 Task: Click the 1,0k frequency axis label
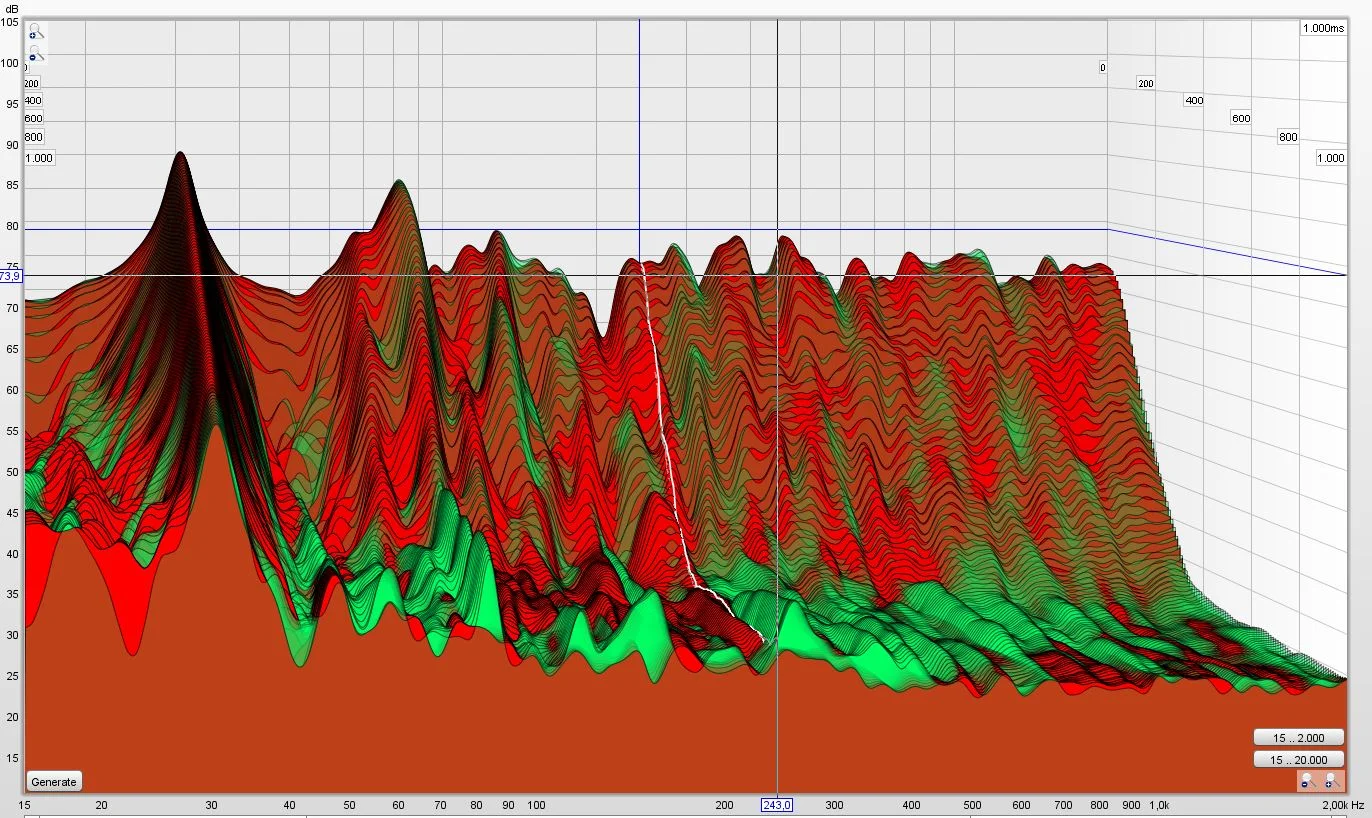[1158, 805]
